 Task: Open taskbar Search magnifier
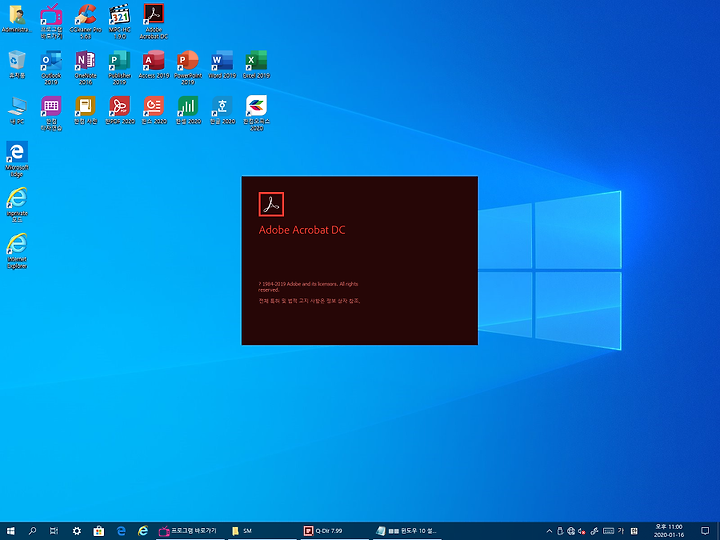pyautogui.click(x=32, y=531)
